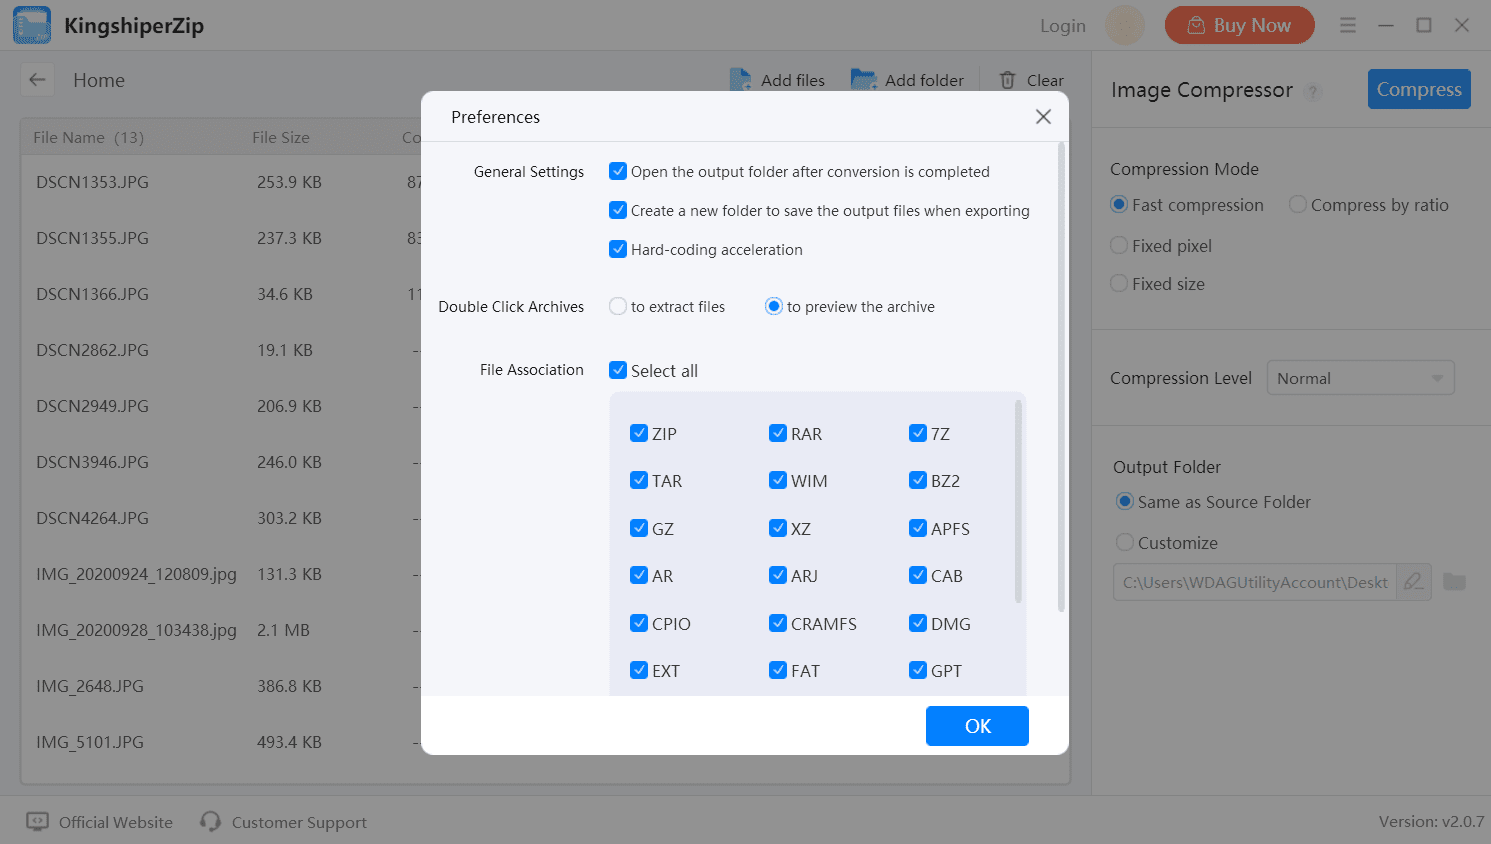Click the edit output path pencil icon
Image resolution: width=1491 pixels, height=844 pixels.
click(x=1413, y=582)
